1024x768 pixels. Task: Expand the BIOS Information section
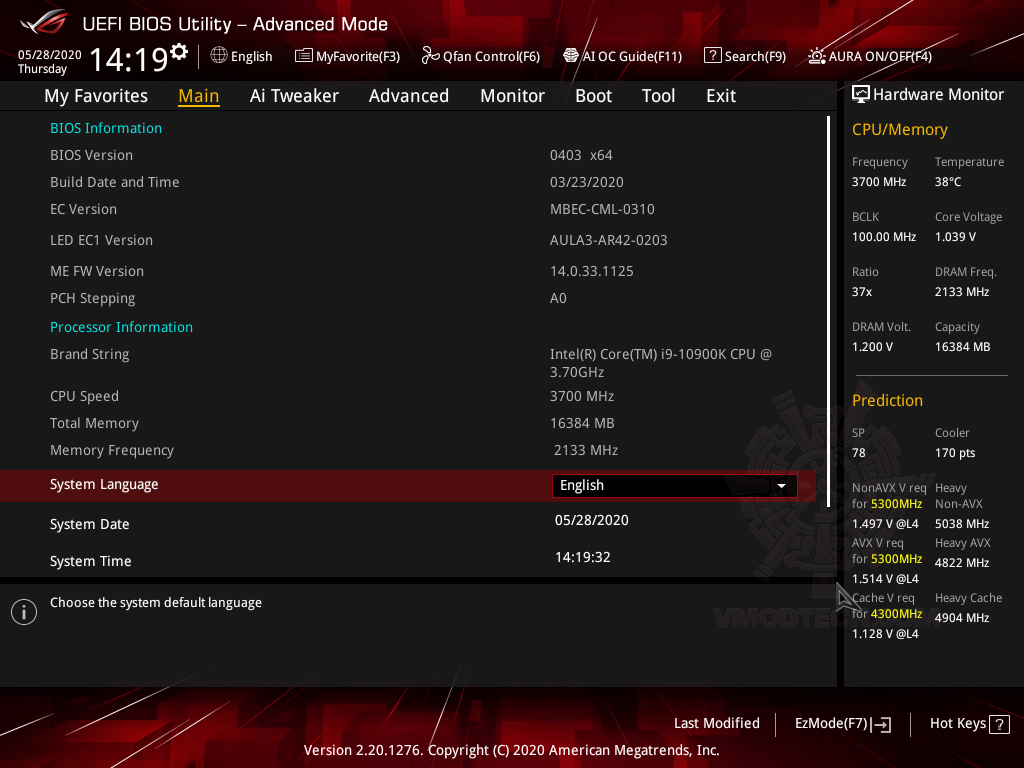click(x=105, y=128)
